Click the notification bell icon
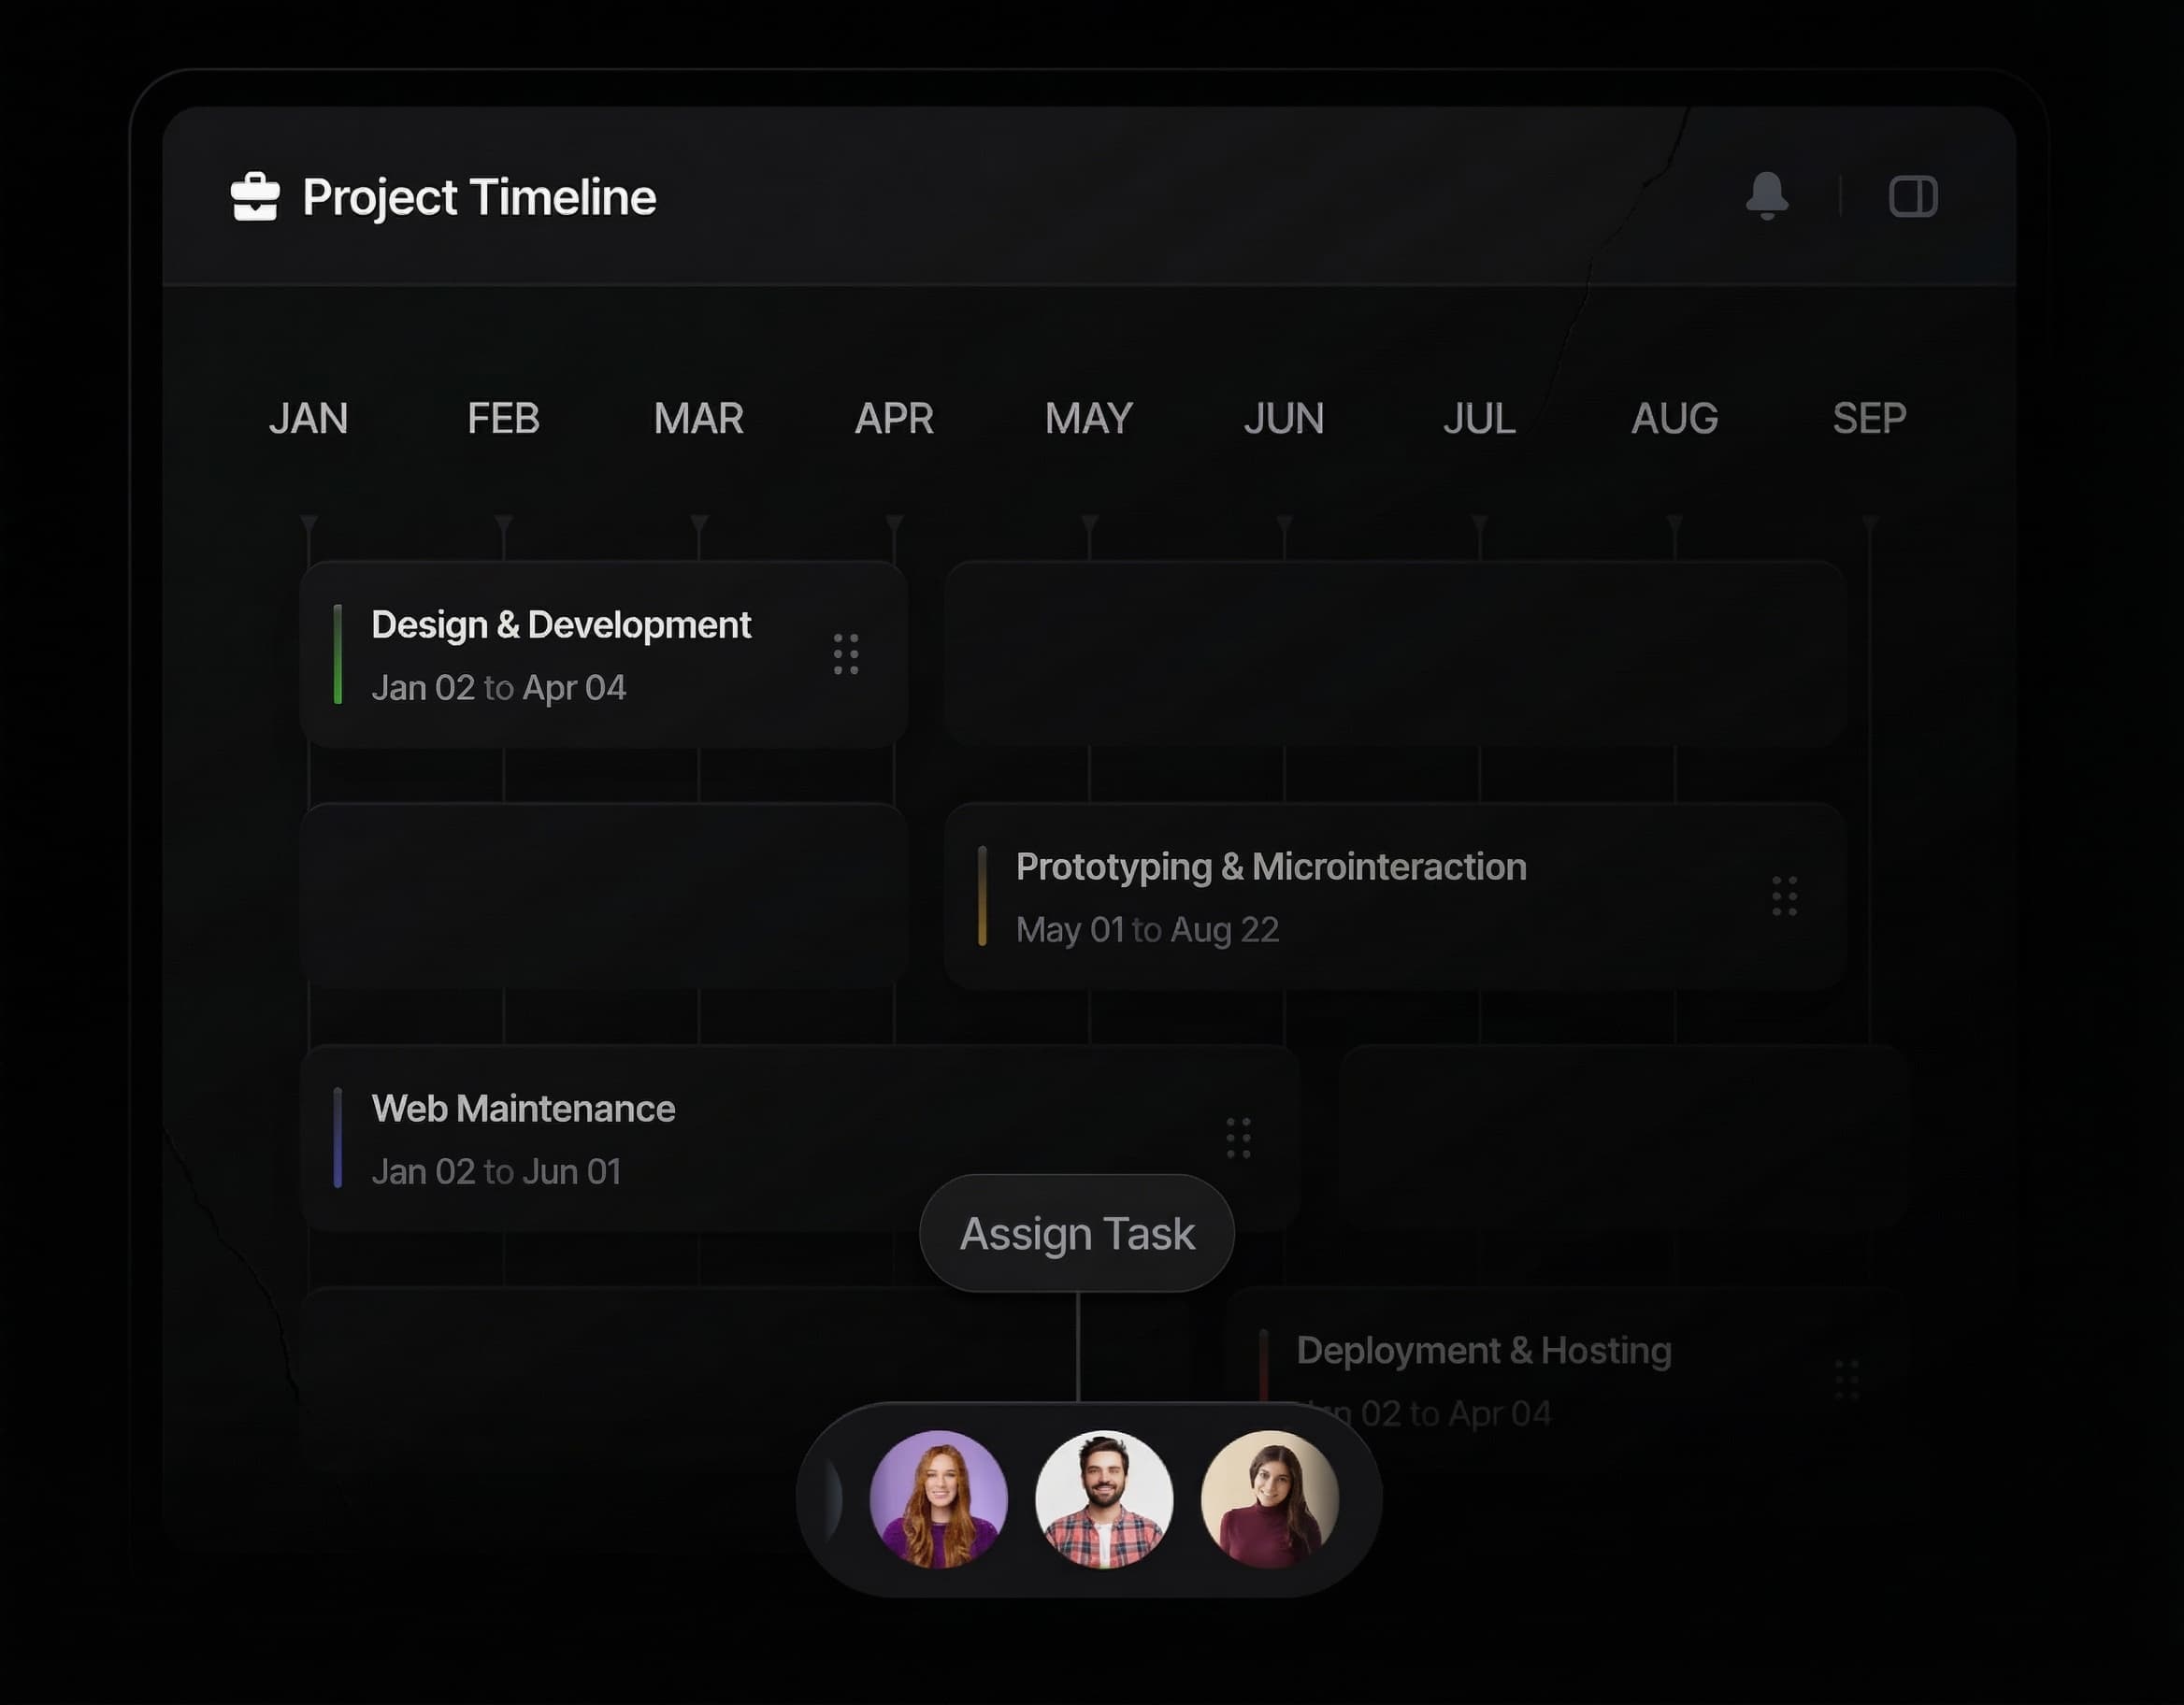The height and width of the screenshot is (1705, 2184). 1767,195
